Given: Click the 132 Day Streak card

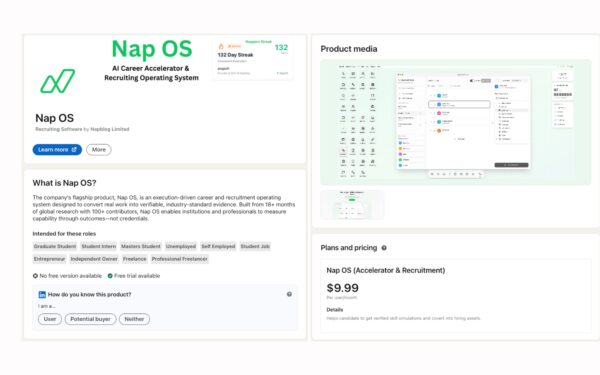Looking at the screenshot, I should [x=253, y=59].
